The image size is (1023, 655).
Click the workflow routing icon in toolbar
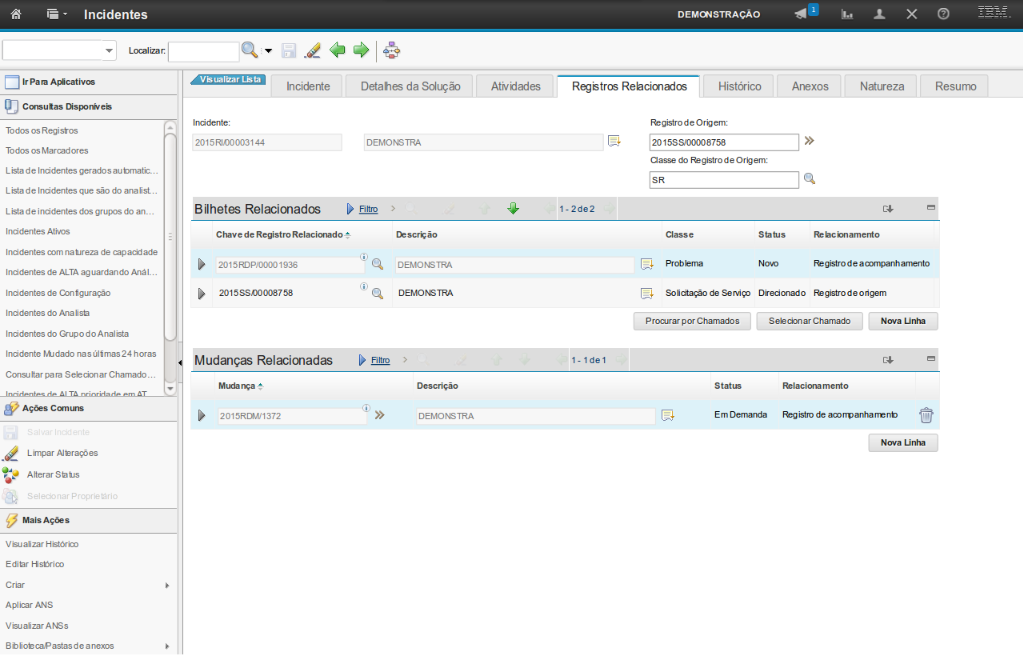coord(392,50)
